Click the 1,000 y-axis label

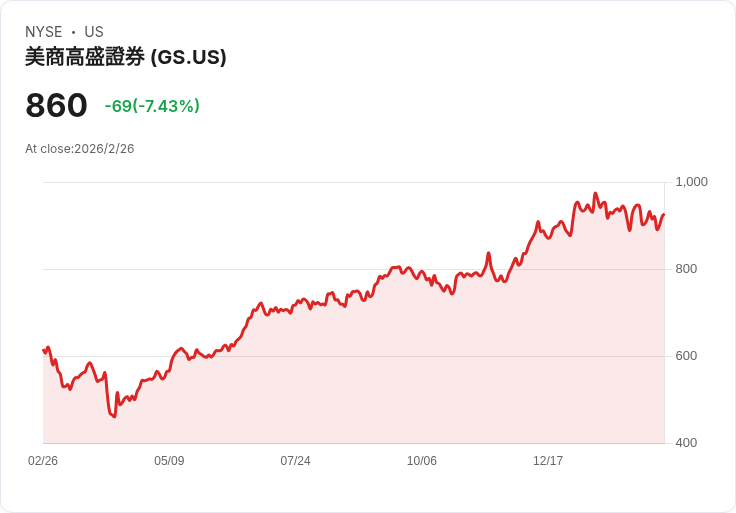point(691,182)
